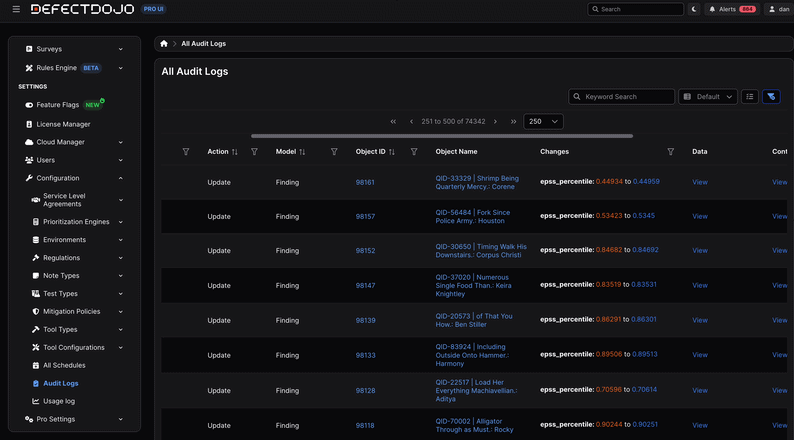794x440 pixels.
Task: Open the Alerts bell notifications
Action: point(732,9)
